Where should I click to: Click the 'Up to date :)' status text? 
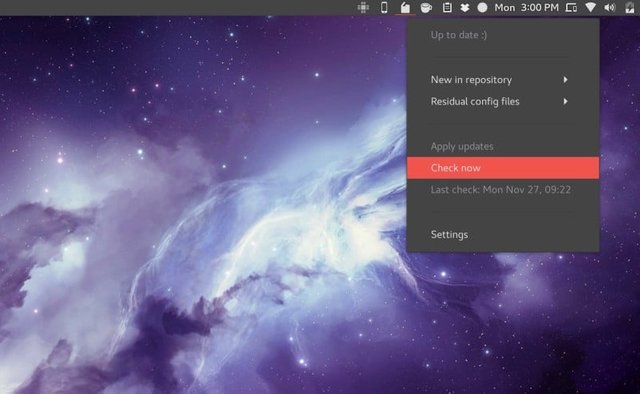[x=459, y=35]
